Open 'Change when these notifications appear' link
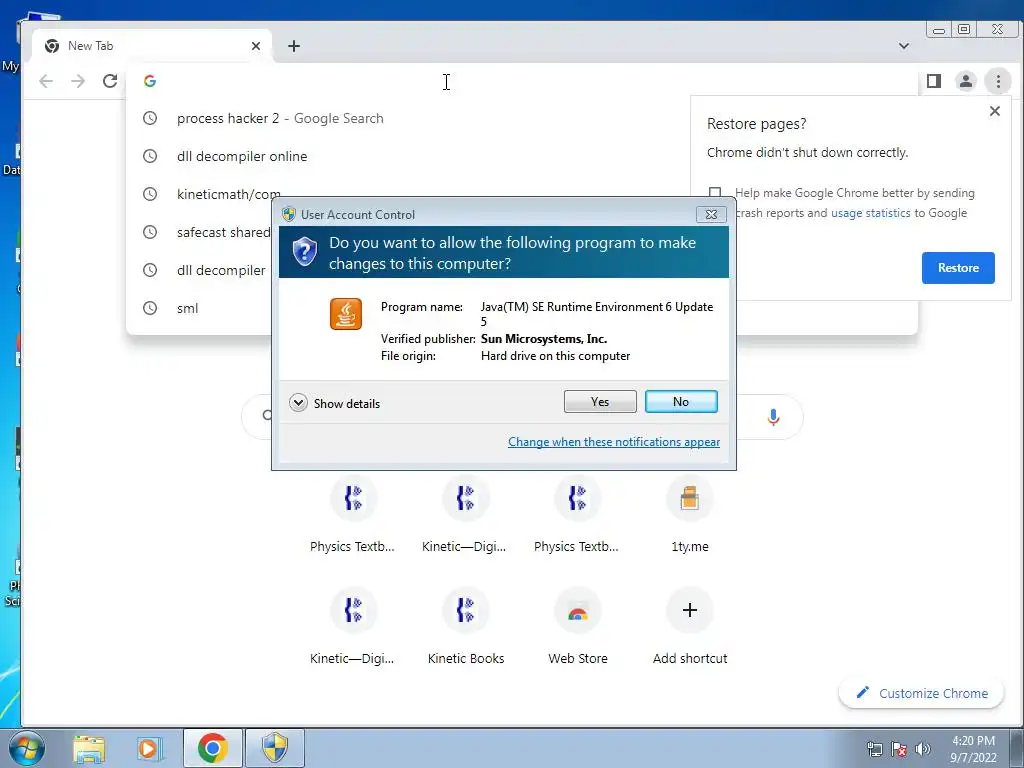Viewport: 1024px width, 768px height. coord(614,442)
